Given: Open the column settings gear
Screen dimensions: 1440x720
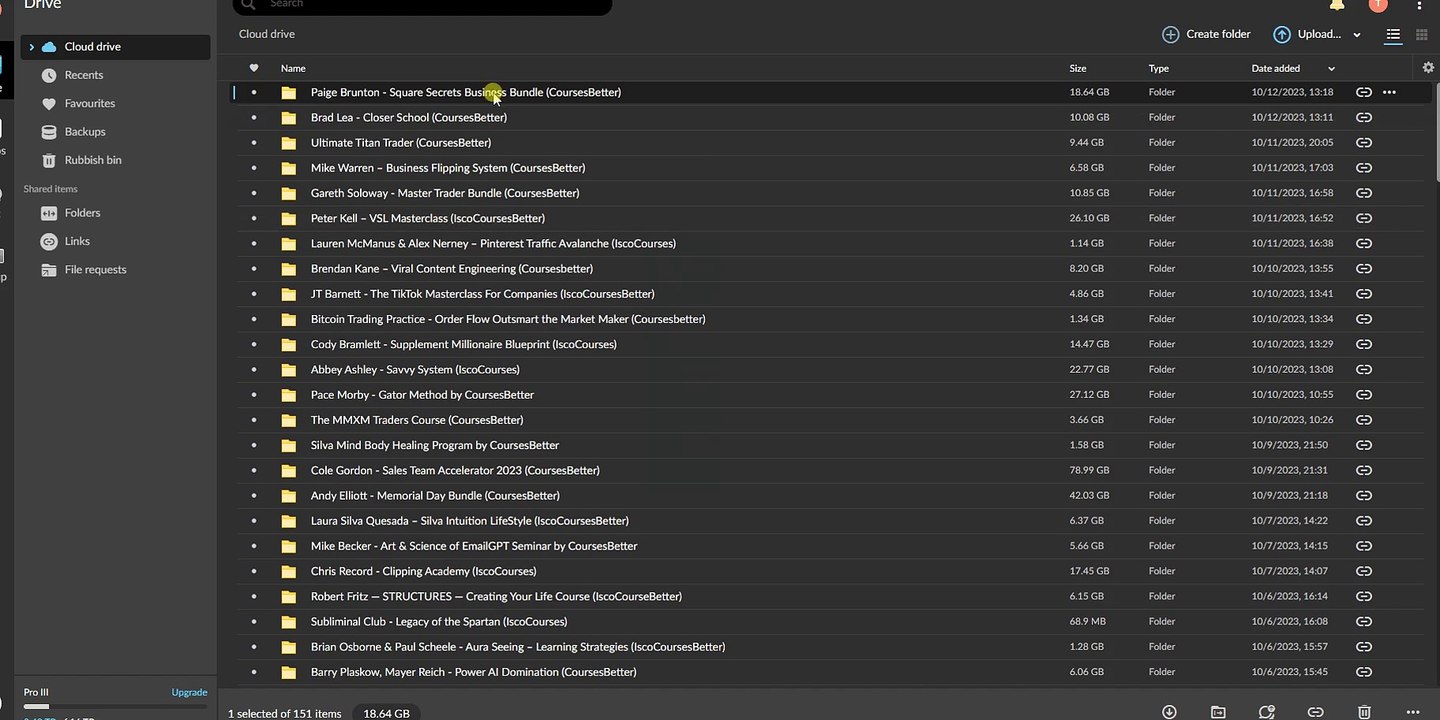Looking at the screenshot, I should 1428,68.
